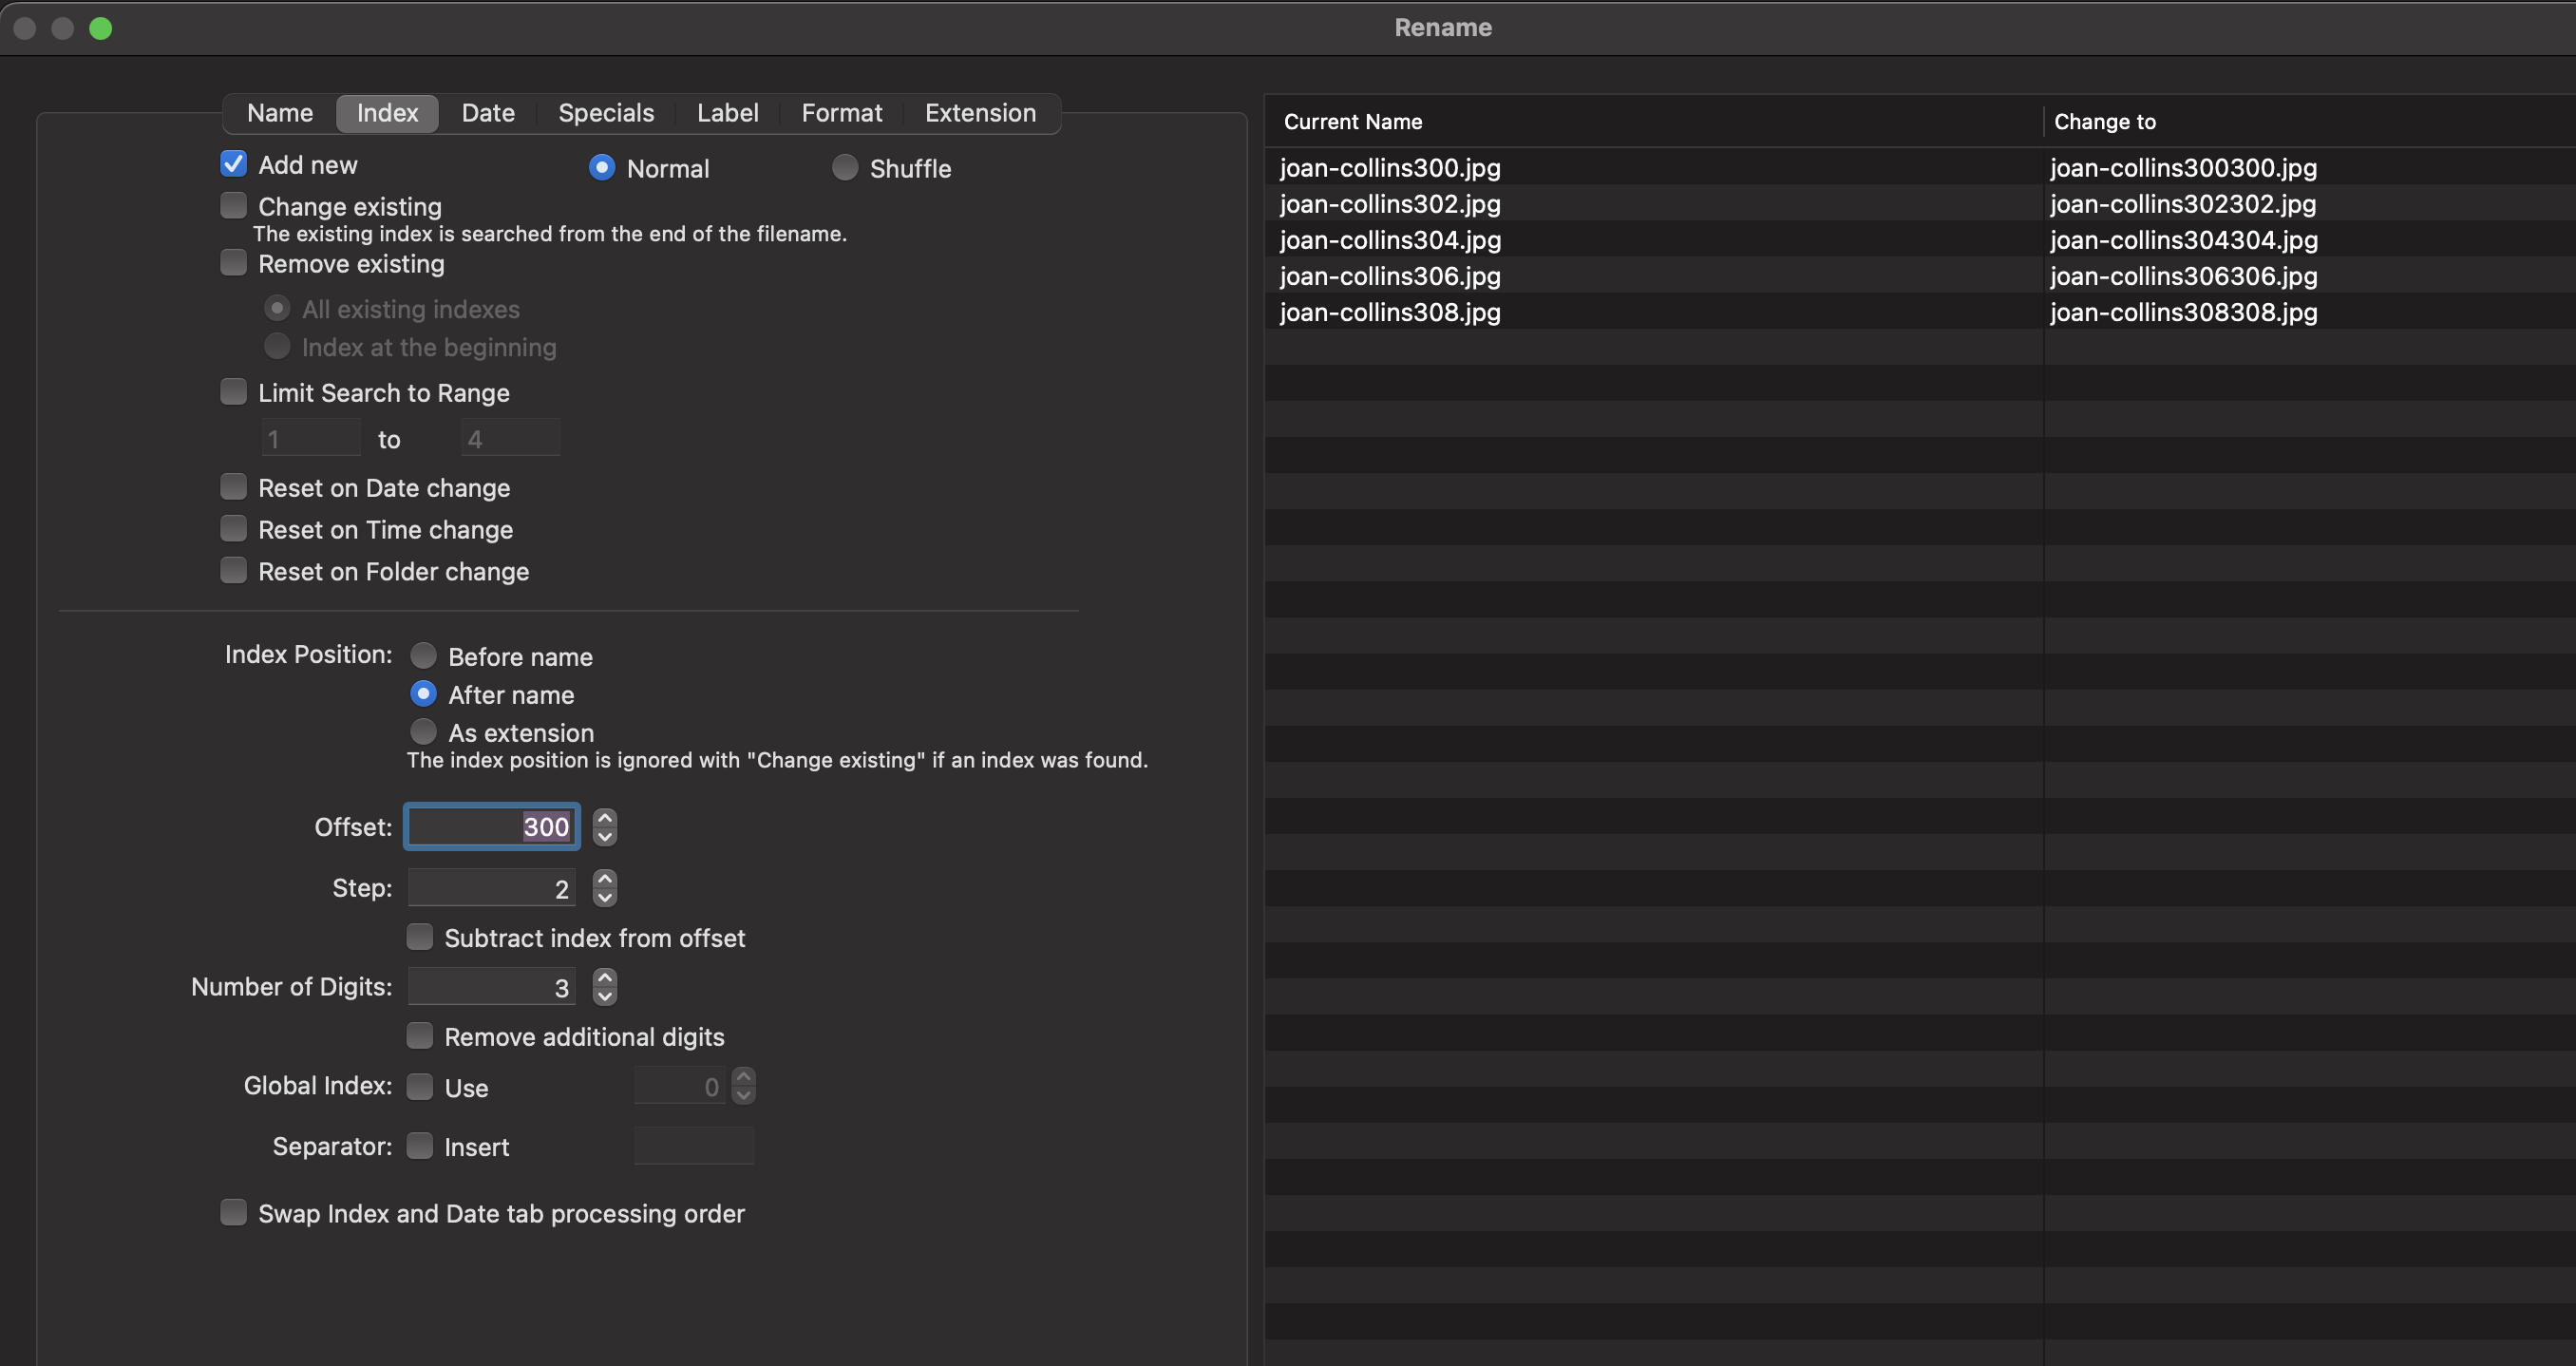Click the Offset value field
This screenshot has height=1366, width=2576.
tap(491, 827)
